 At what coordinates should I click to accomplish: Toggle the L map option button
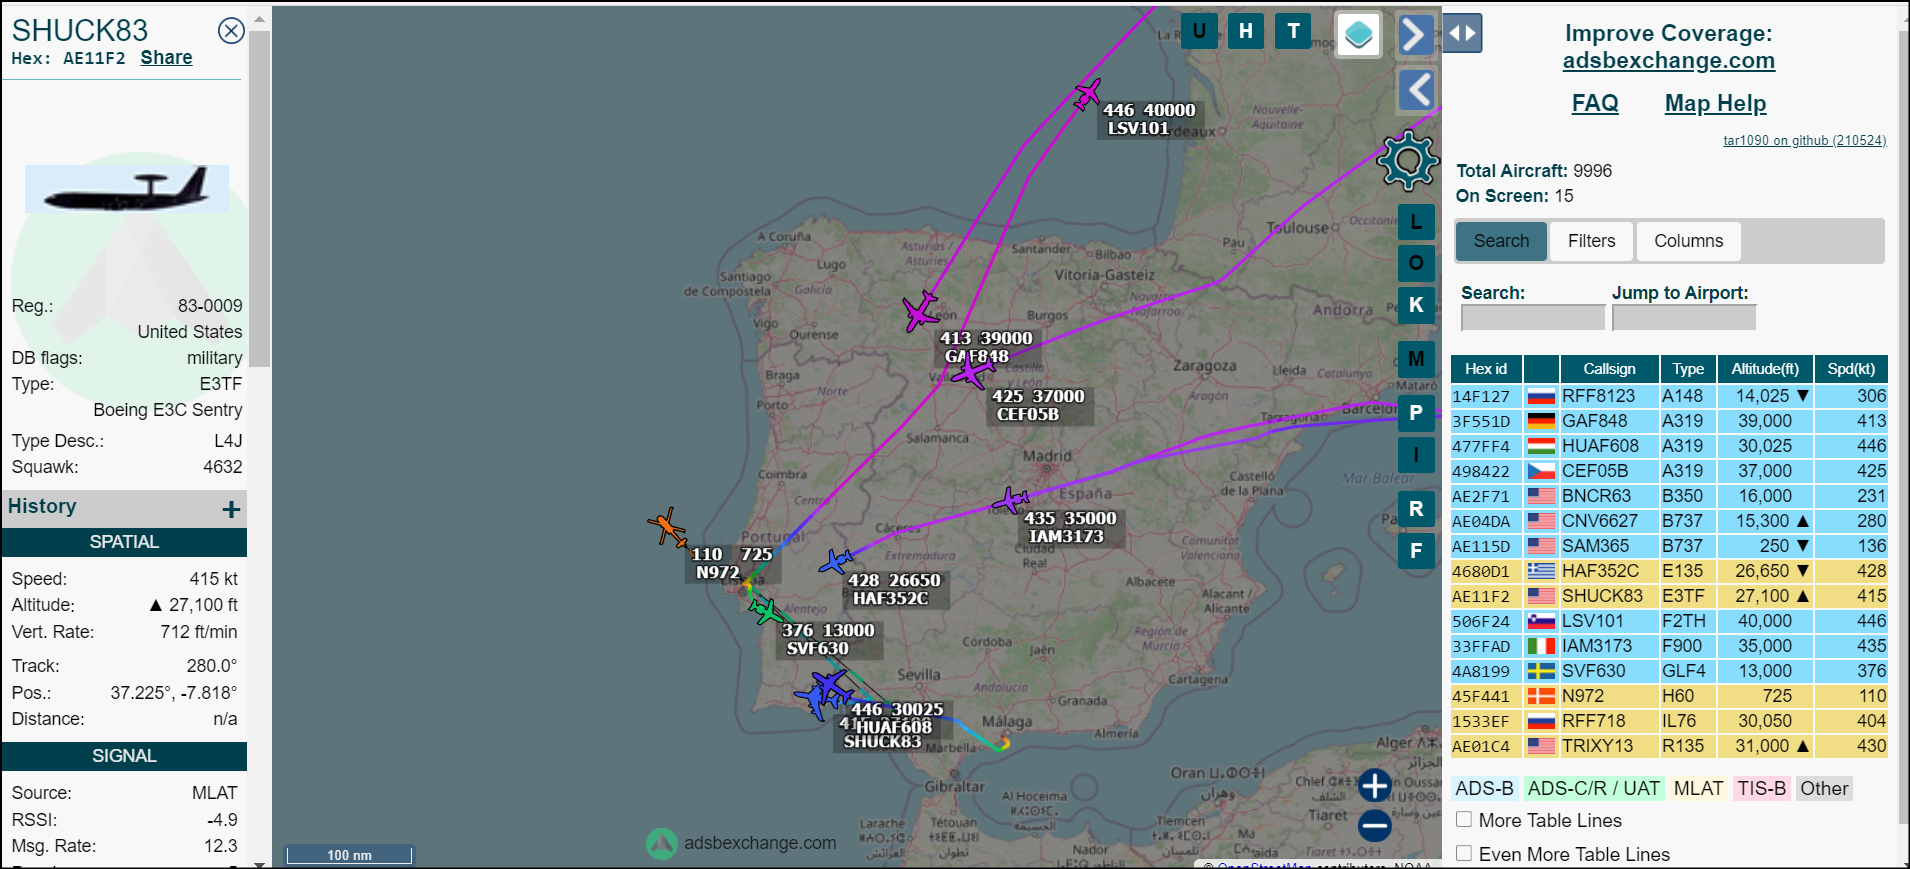pyautogui.click(x=1416, y=222)
